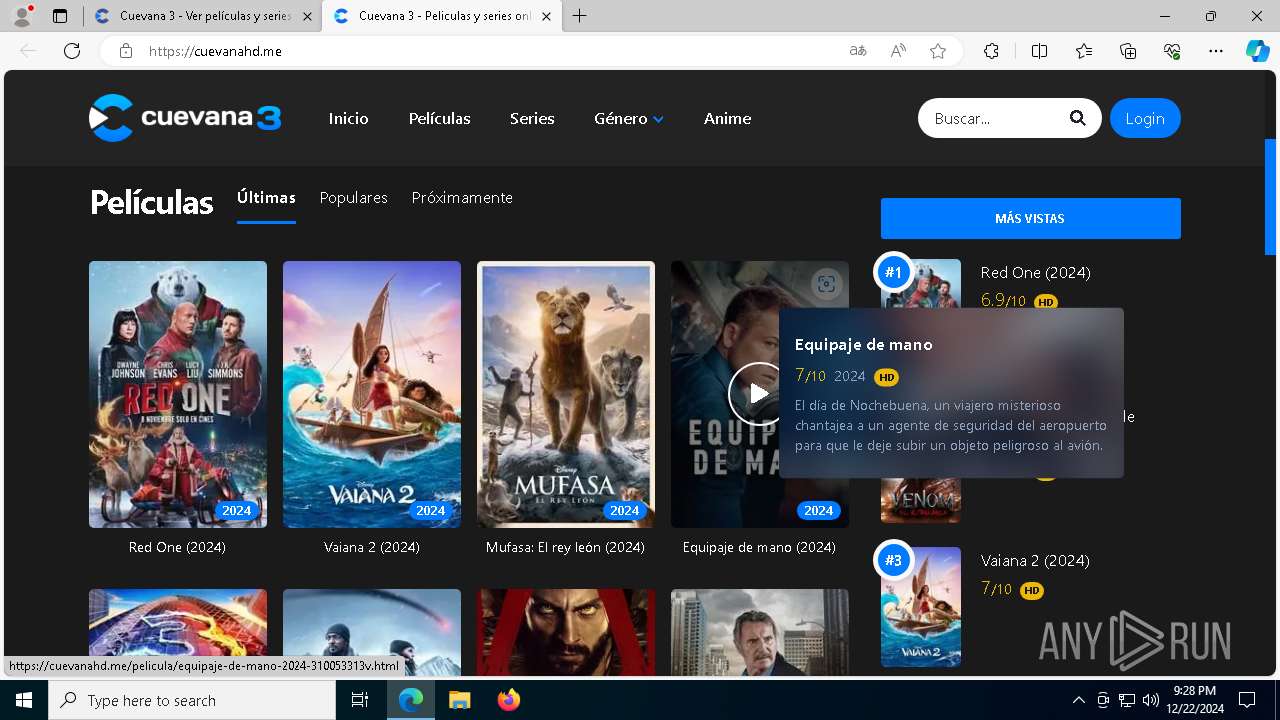
Task: Click the Vaiana 2 movie poster
Action: 372,394
